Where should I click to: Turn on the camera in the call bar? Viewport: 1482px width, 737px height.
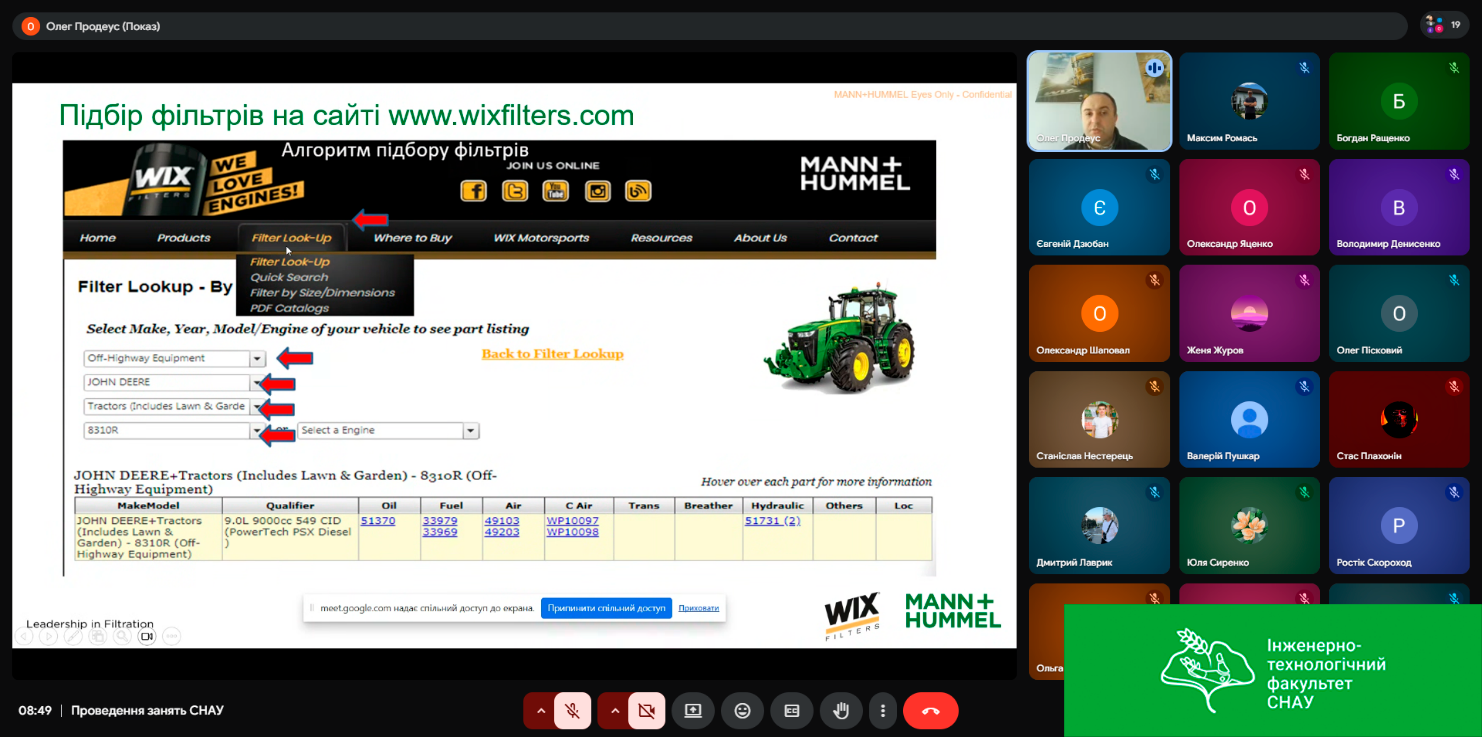[647, 711]
